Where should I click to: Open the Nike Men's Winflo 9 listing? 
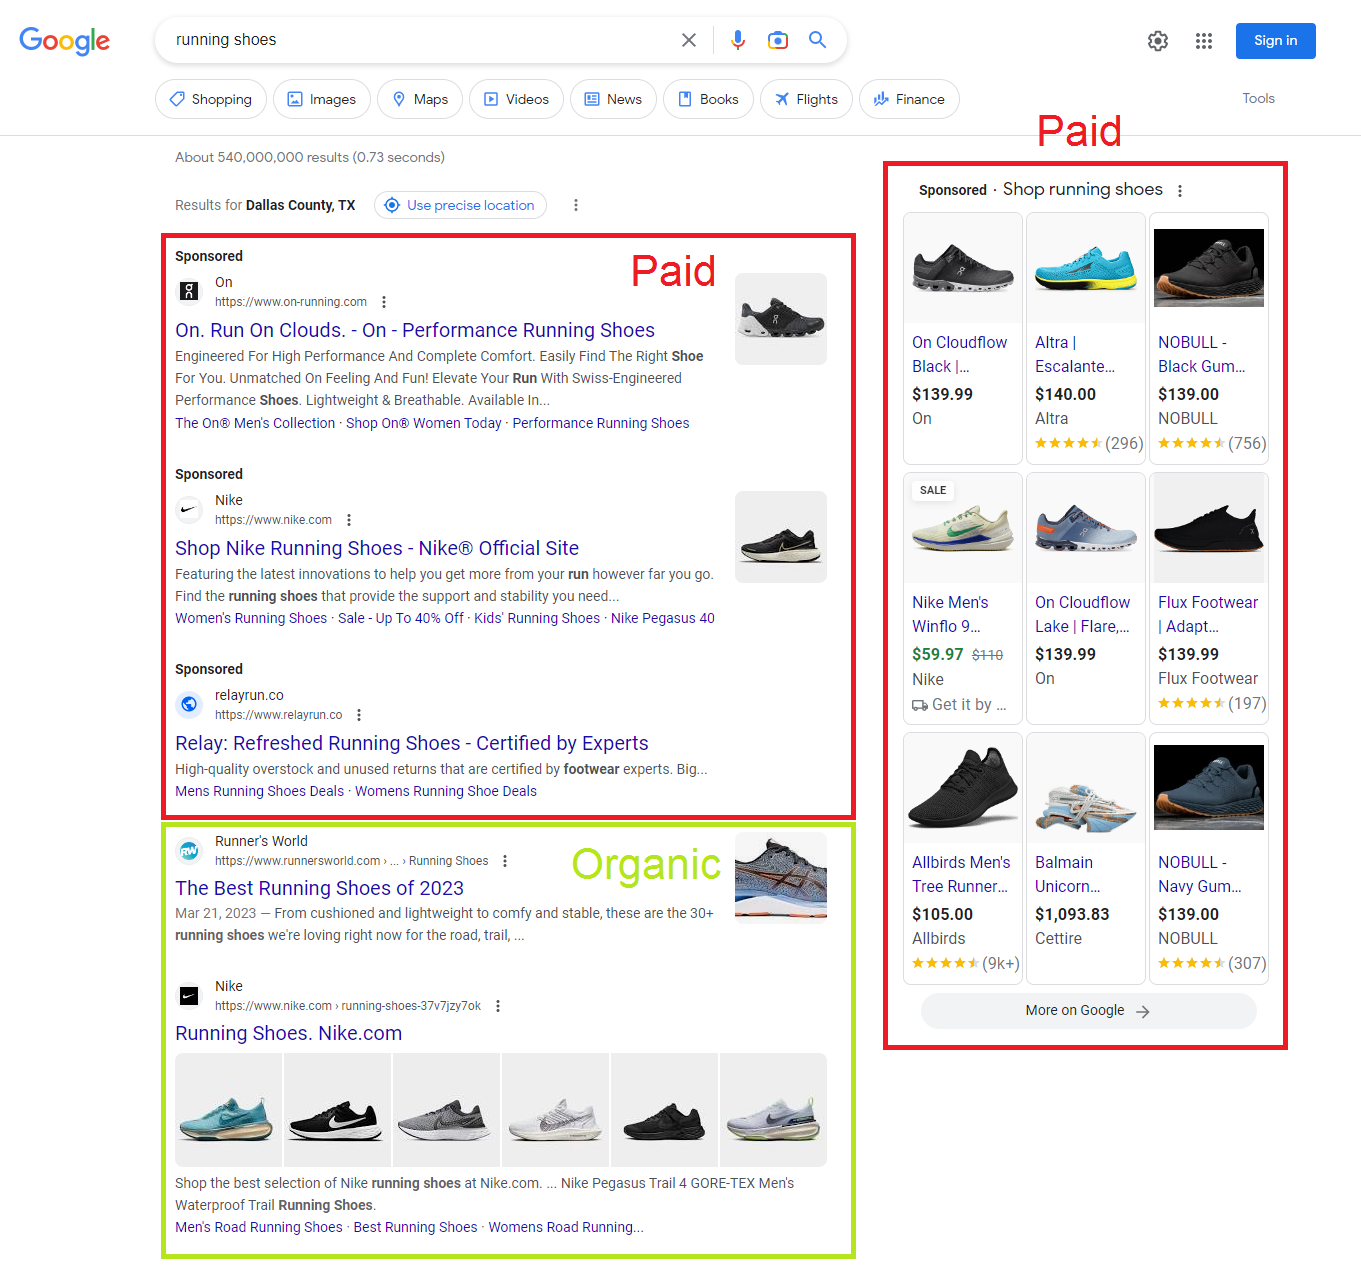pos(963,598)
